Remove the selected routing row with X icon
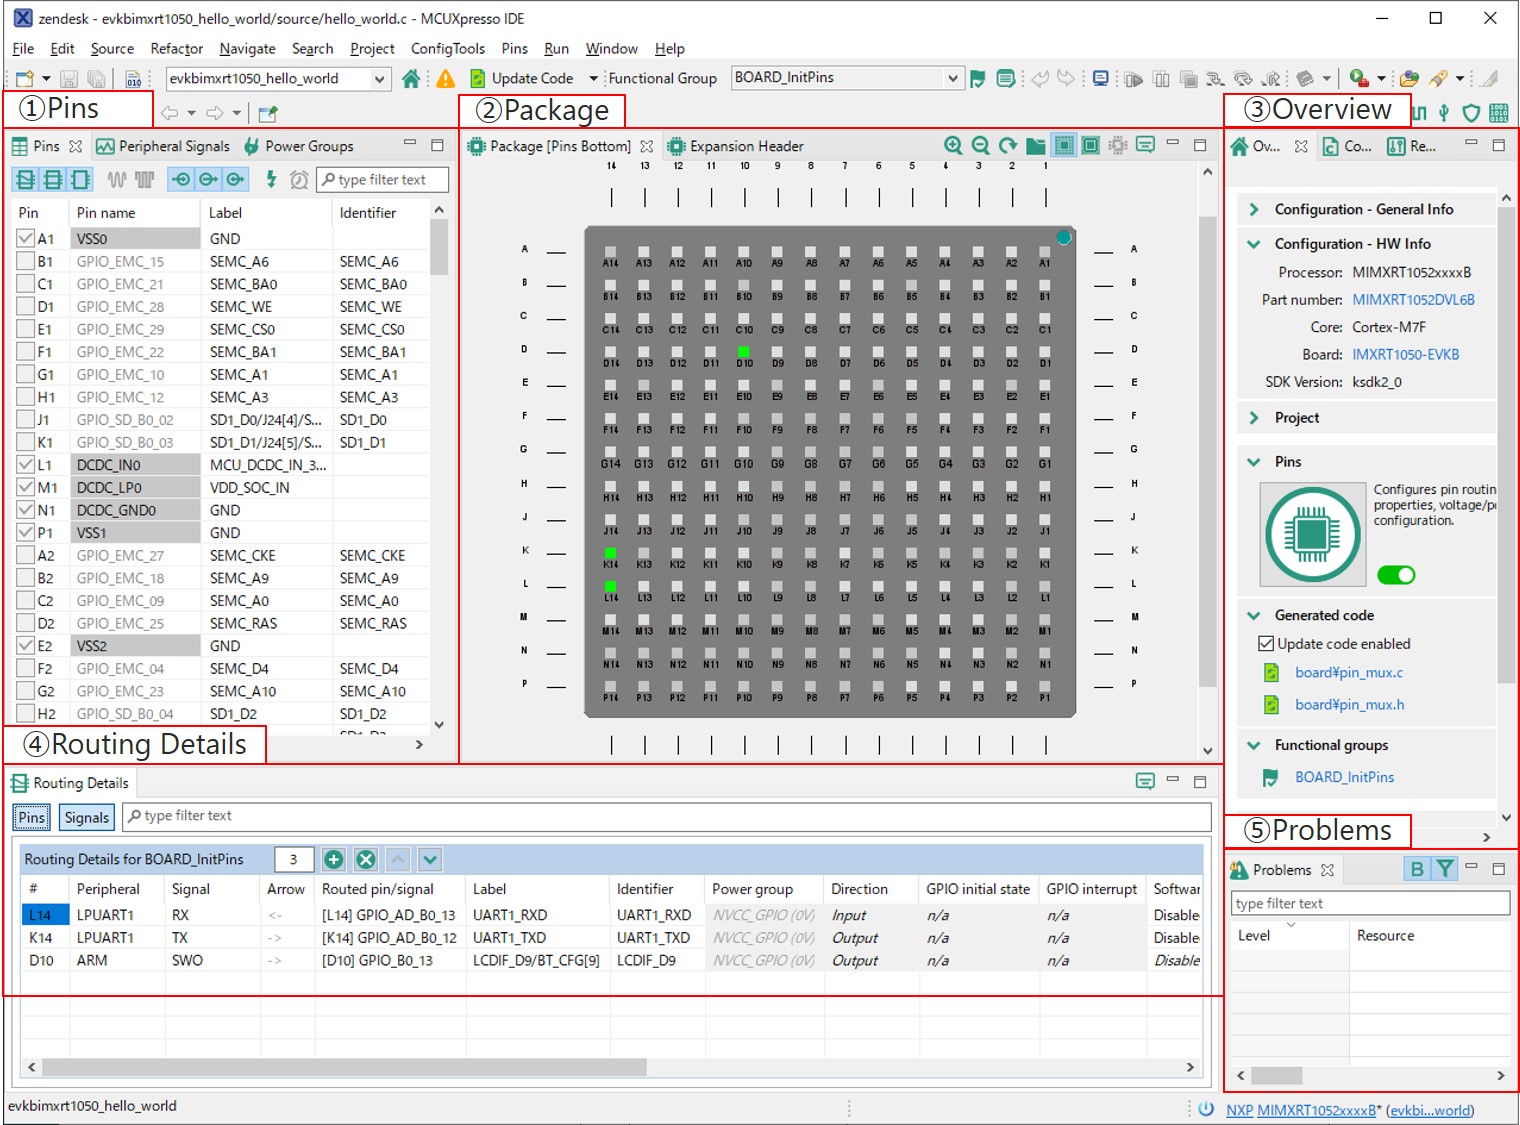Viewport: 1520px width, 1125px height. [x=366, y=859]
